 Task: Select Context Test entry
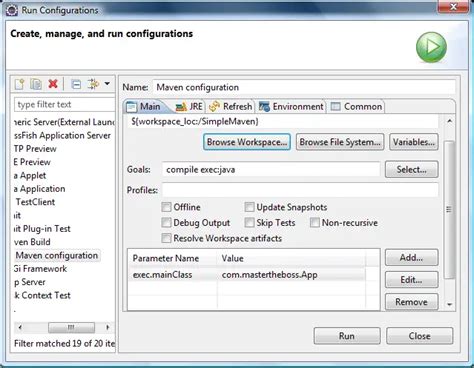42,295
